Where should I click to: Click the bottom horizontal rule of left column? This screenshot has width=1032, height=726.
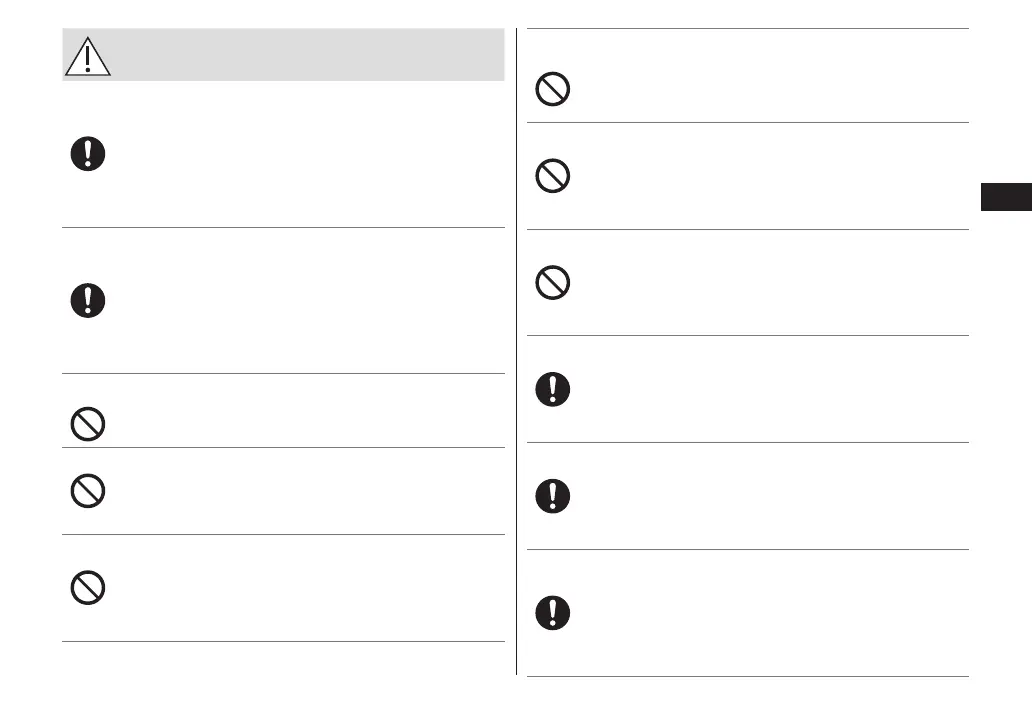point(283,641)
